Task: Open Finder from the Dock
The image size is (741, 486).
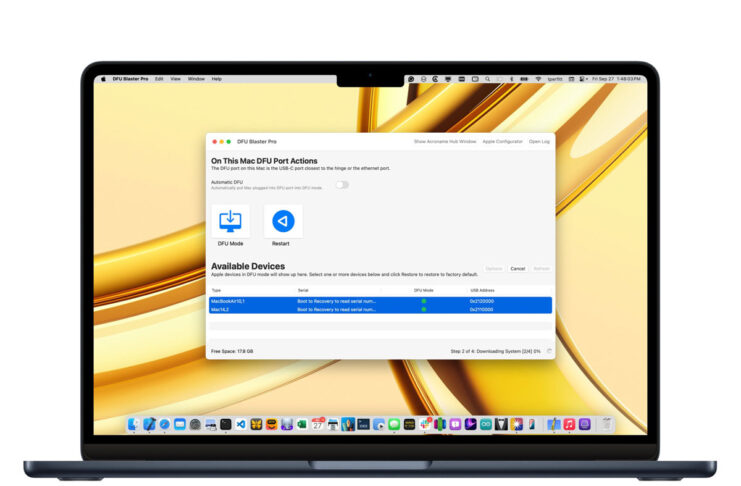Action: click(134, 424)
